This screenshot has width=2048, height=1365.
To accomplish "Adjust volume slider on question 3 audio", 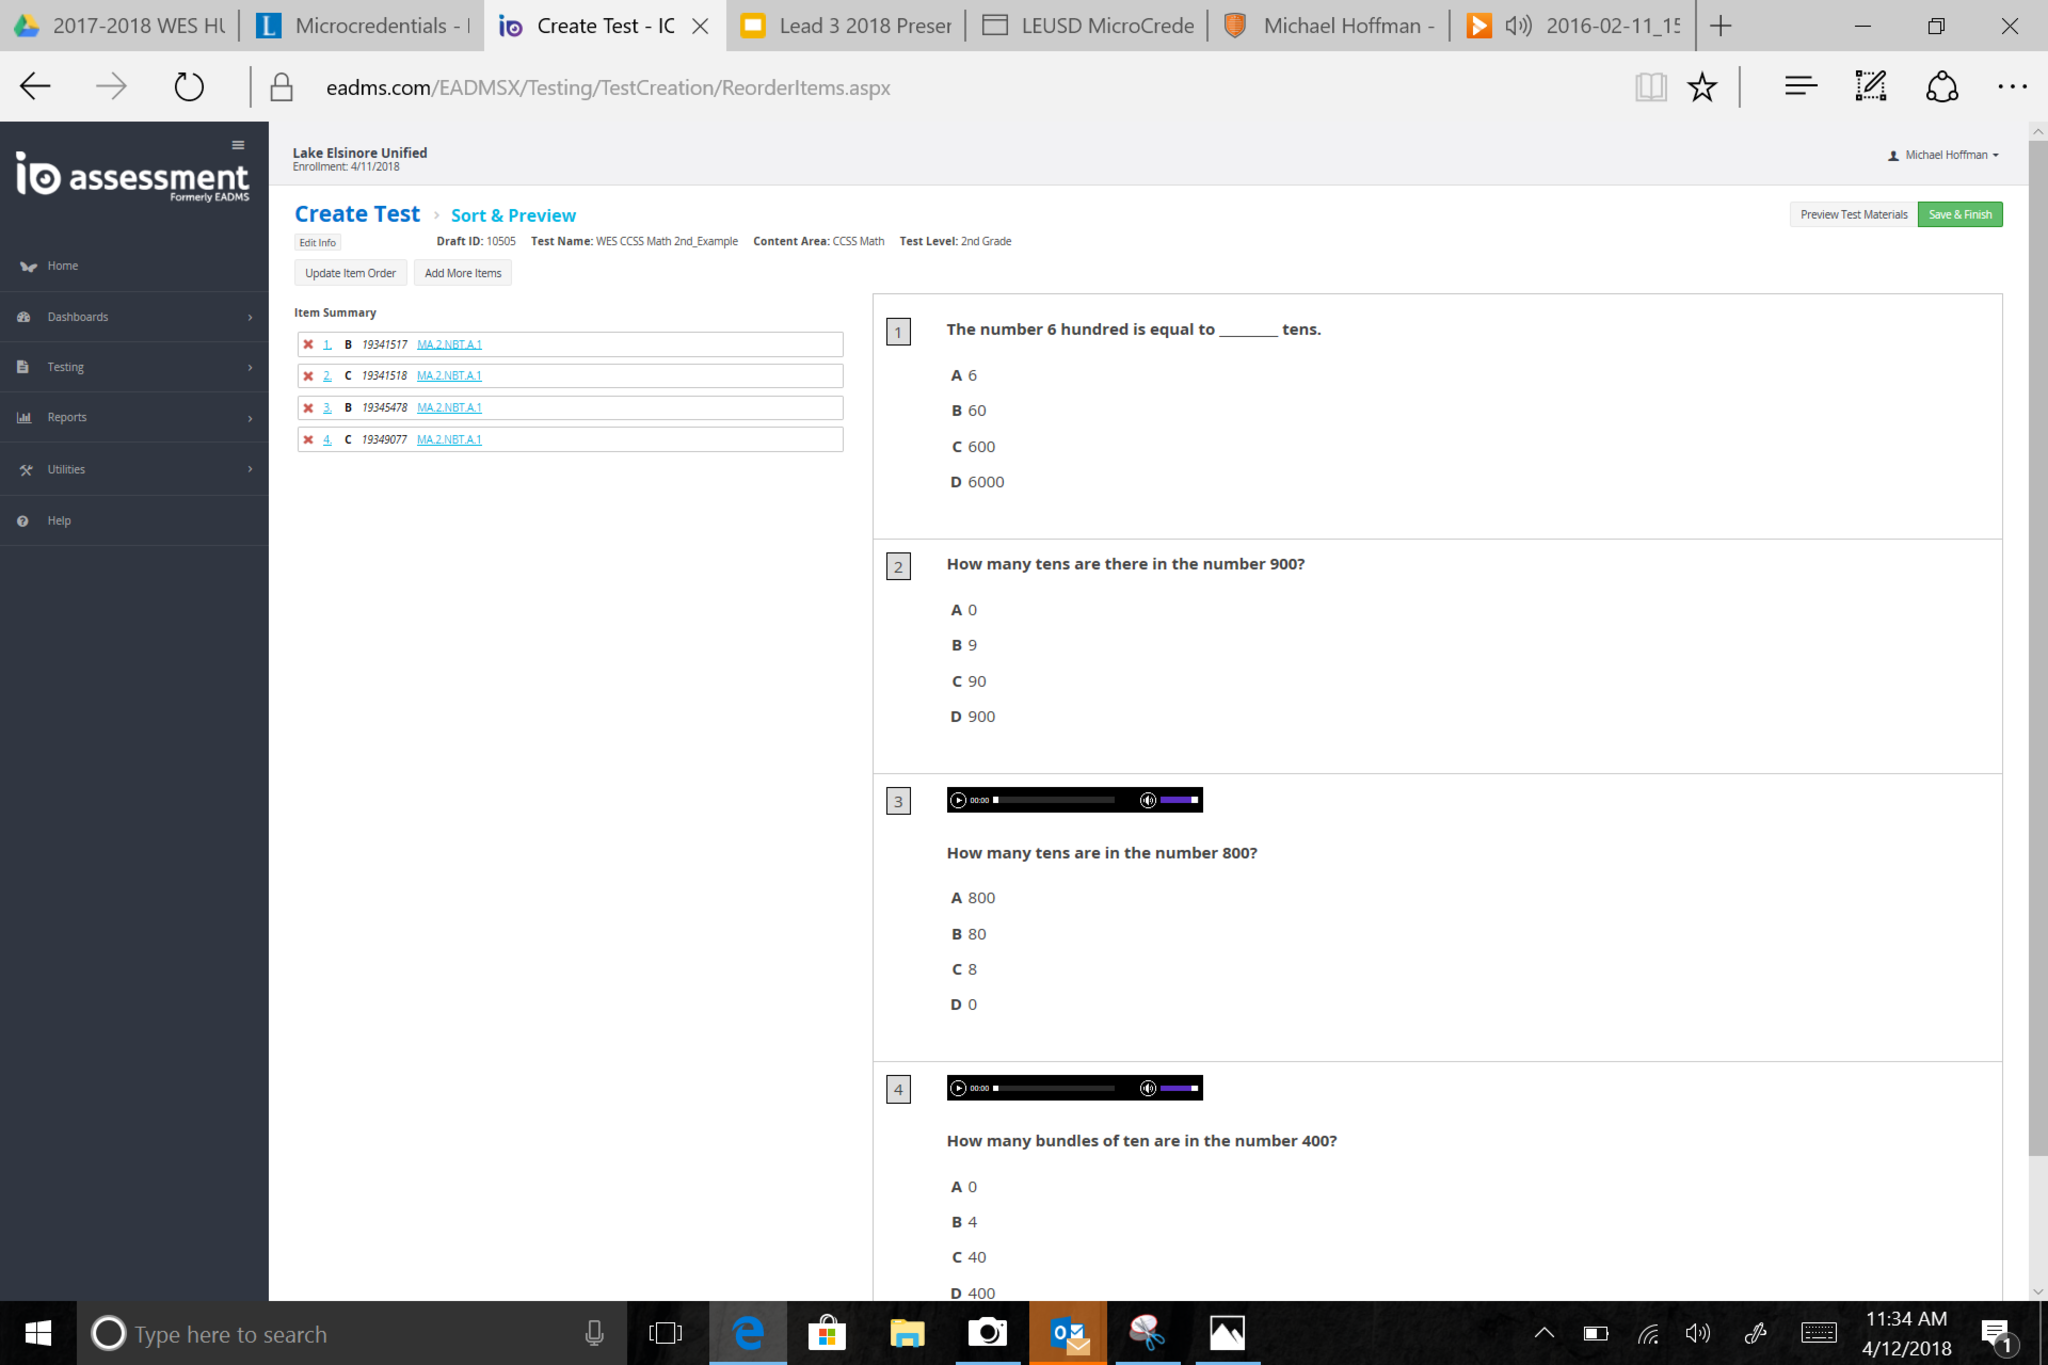I will [x=1179, y=800].
